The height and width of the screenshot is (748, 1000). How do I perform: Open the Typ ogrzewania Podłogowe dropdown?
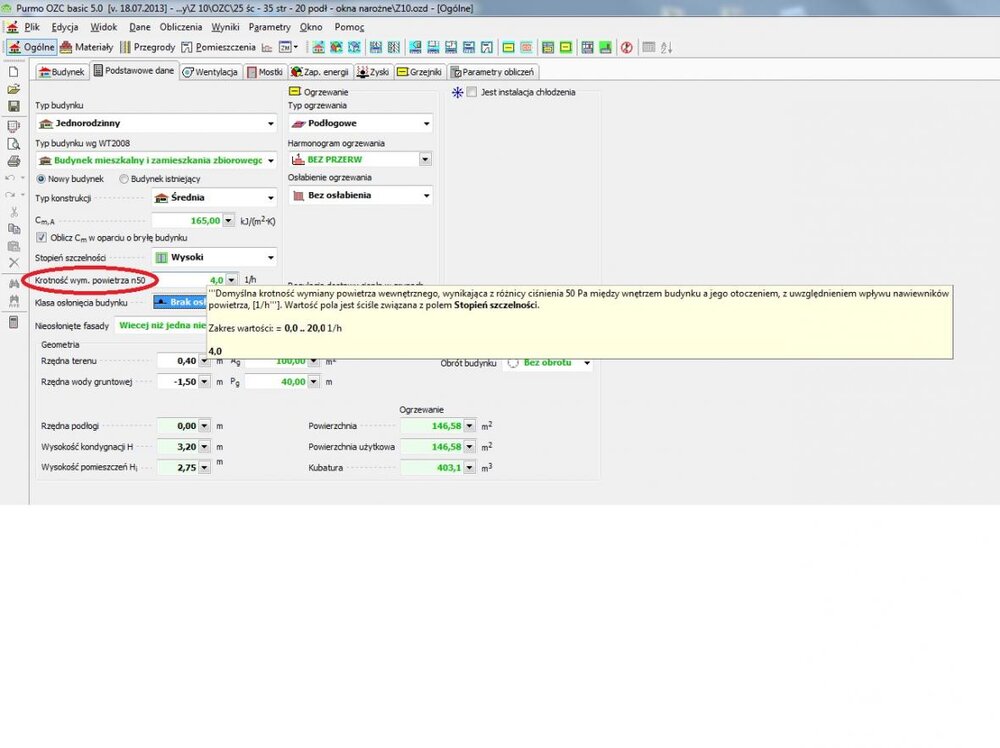click(x=426, y=124)
